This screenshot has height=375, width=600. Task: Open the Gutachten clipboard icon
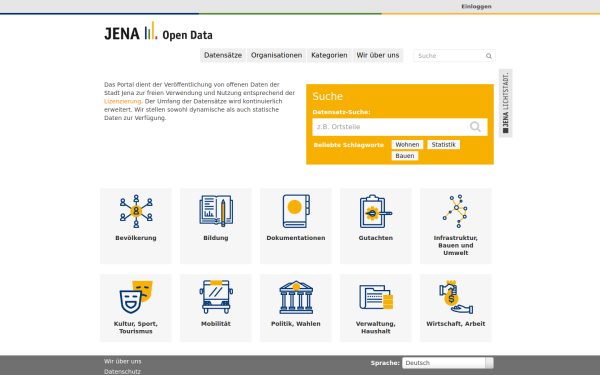point(376,211)
